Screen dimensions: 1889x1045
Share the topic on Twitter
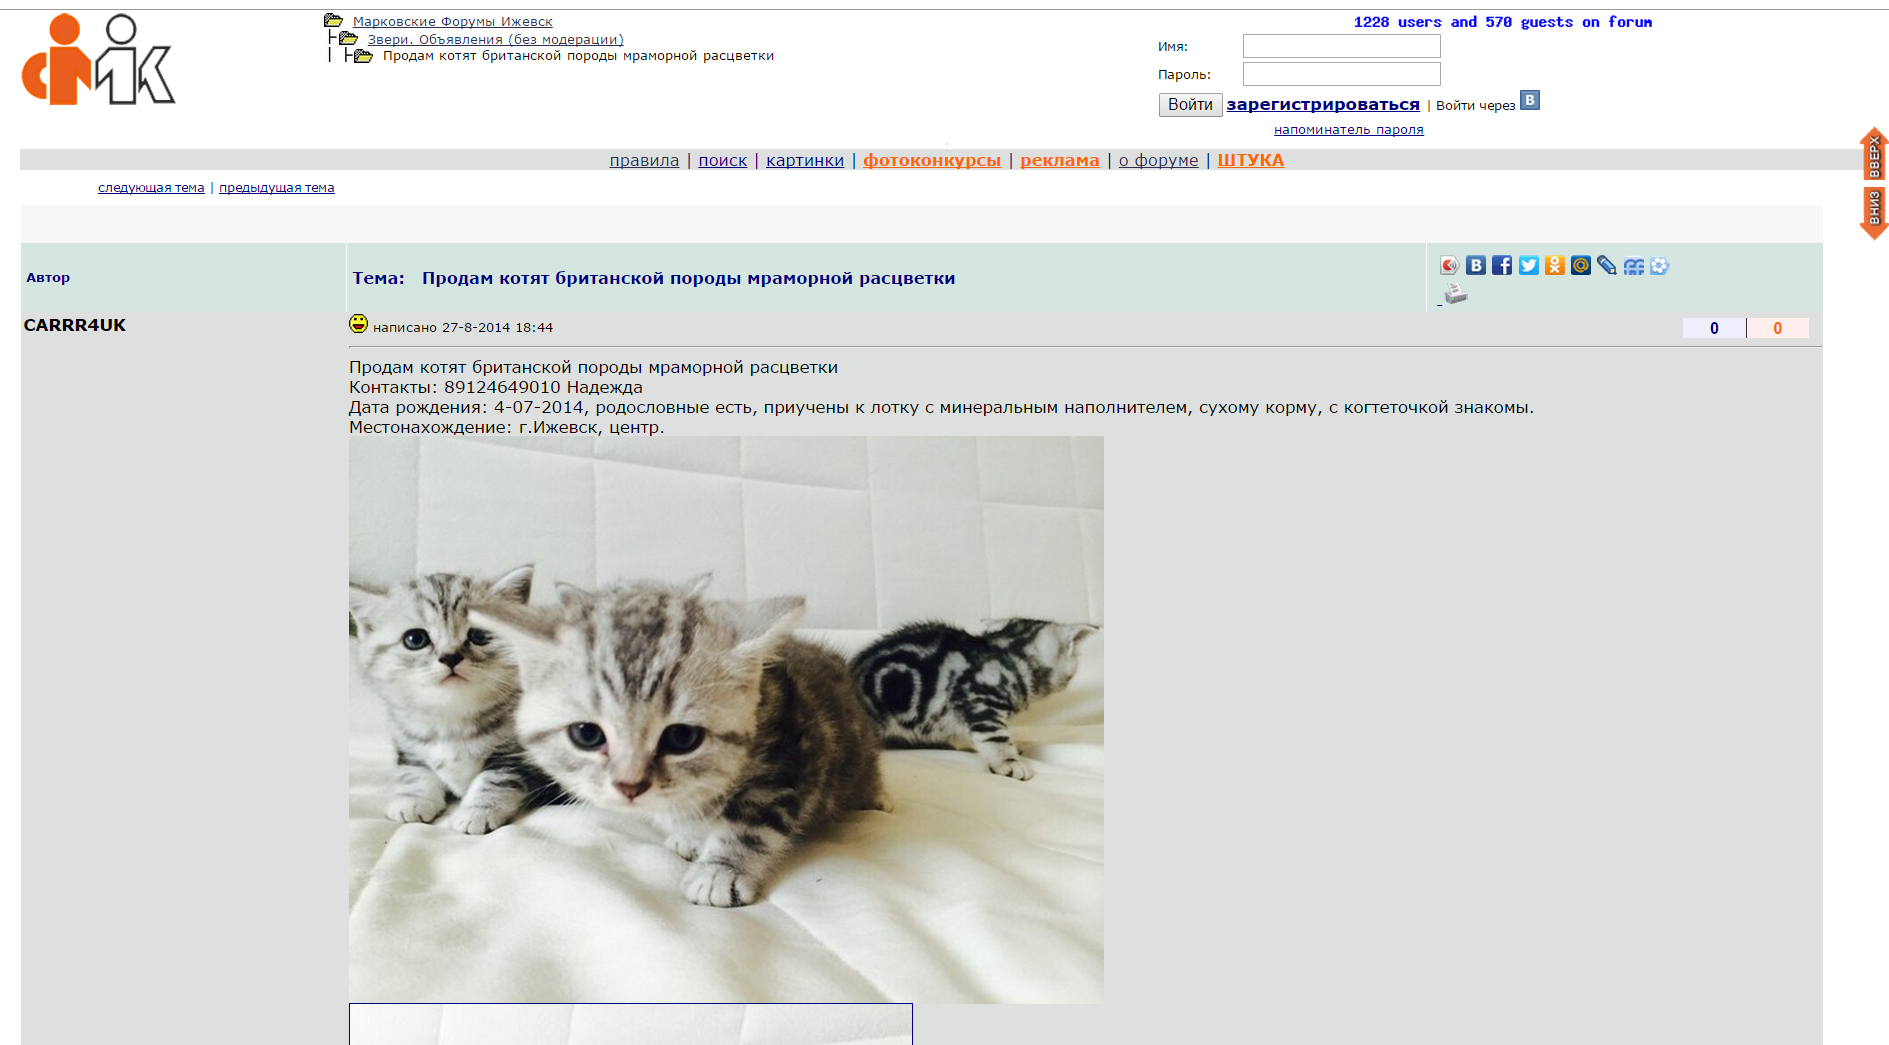[1528, 265]
